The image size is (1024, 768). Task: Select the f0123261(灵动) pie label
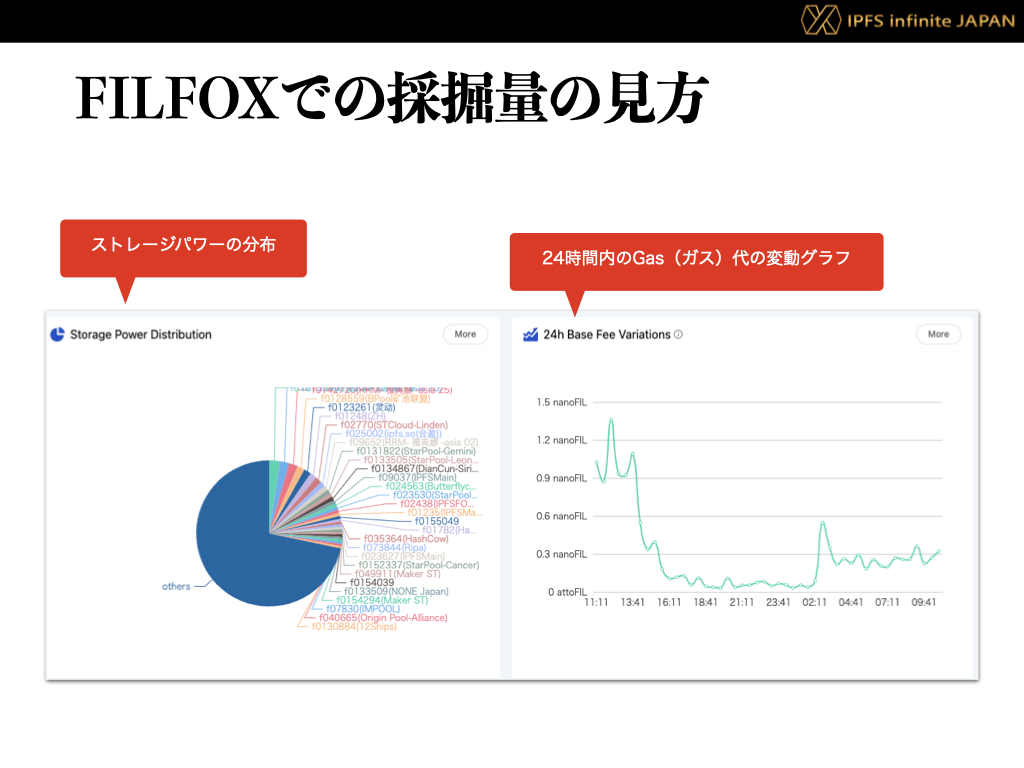pyautogui.click(x=361, y=408)
